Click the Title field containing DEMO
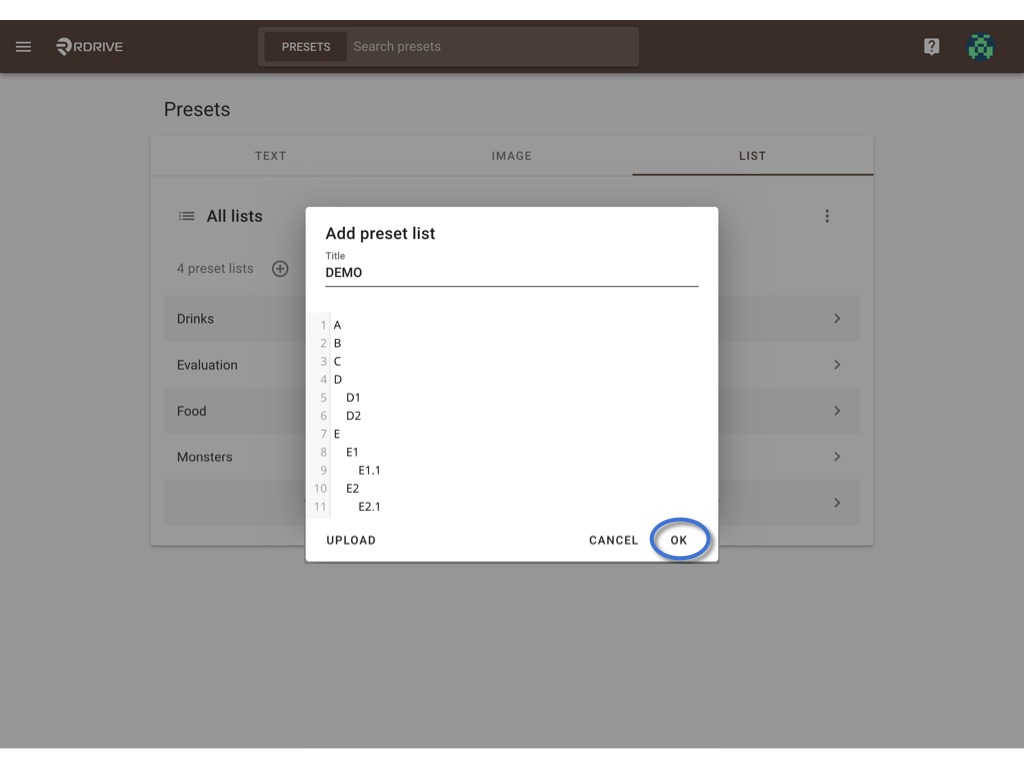 coord(511,272)
